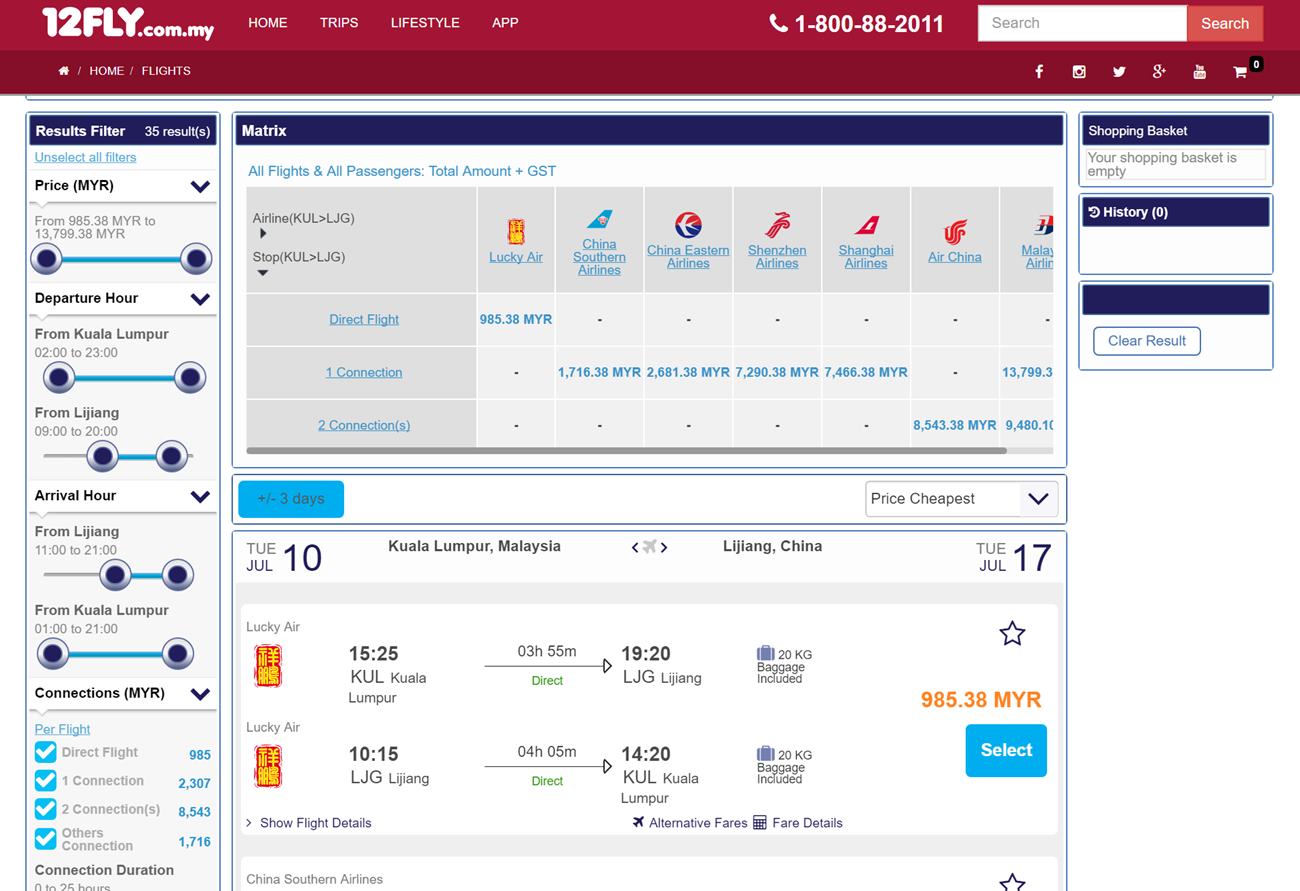This screenshot has height=891, width=1300.
Task: Select the 985.38 MYR flight
Action: coord(1006,750)
